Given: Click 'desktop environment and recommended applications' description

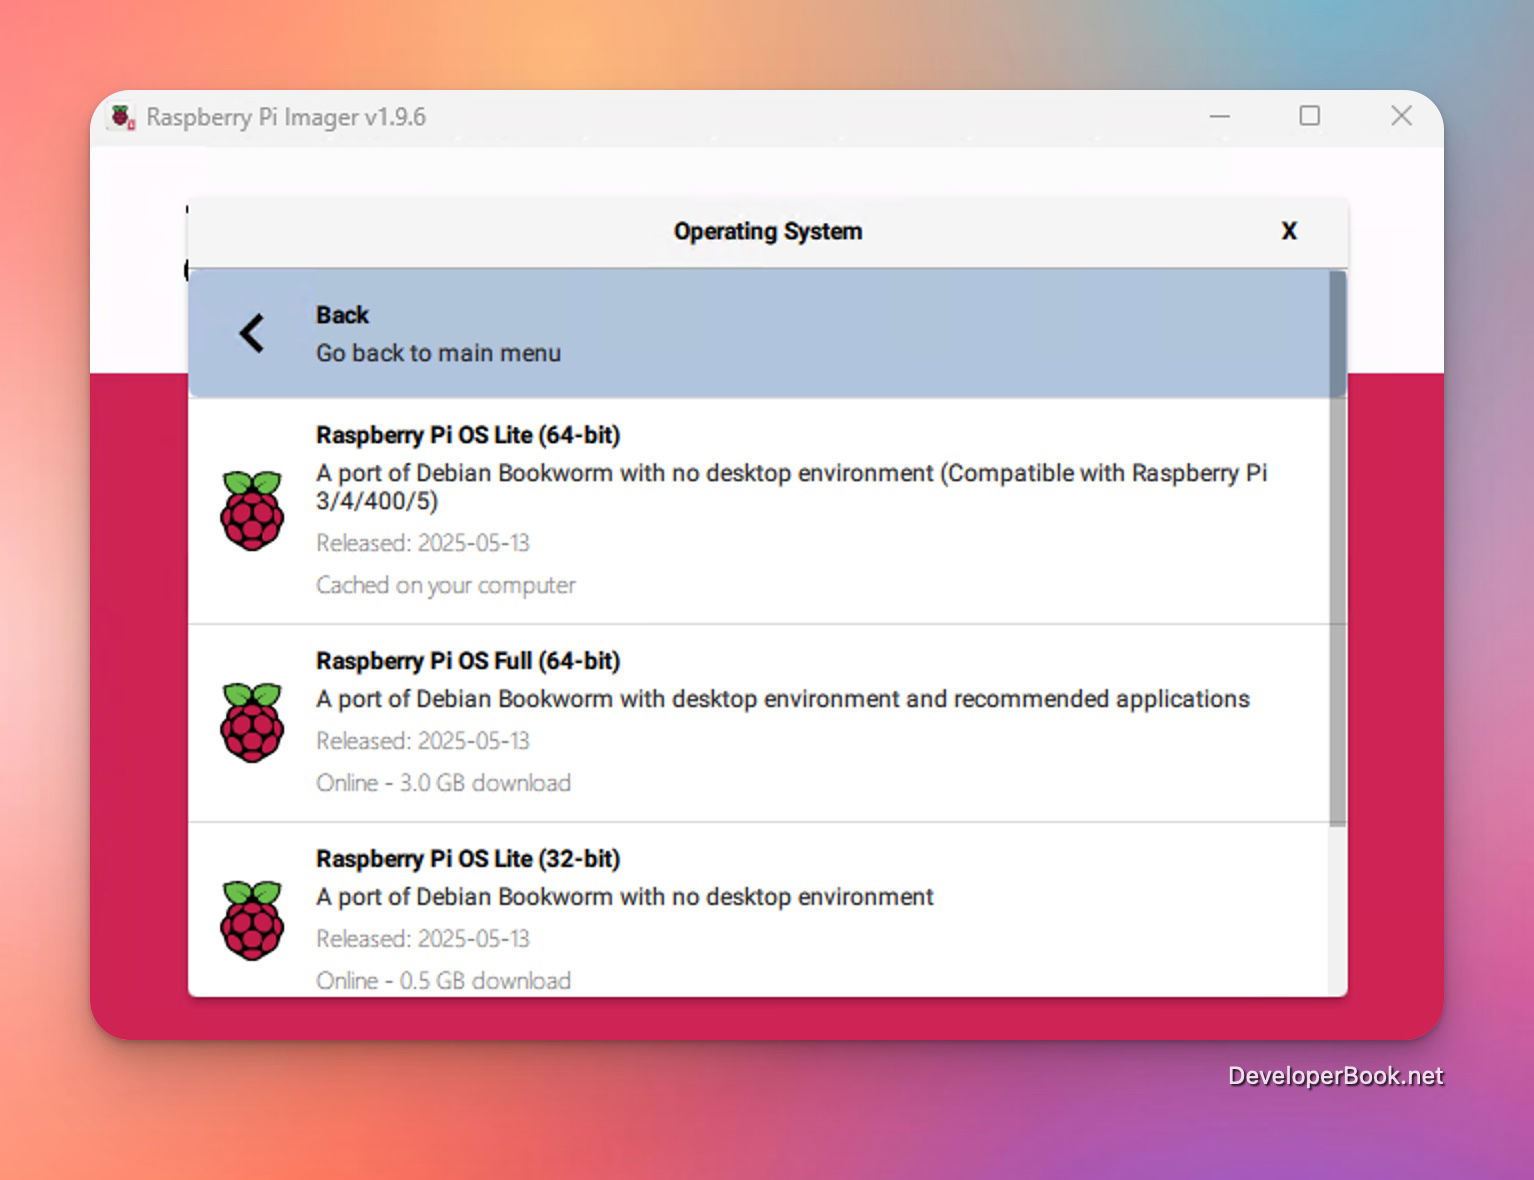Looking at the screenshot, I should (x=960, y=699).
